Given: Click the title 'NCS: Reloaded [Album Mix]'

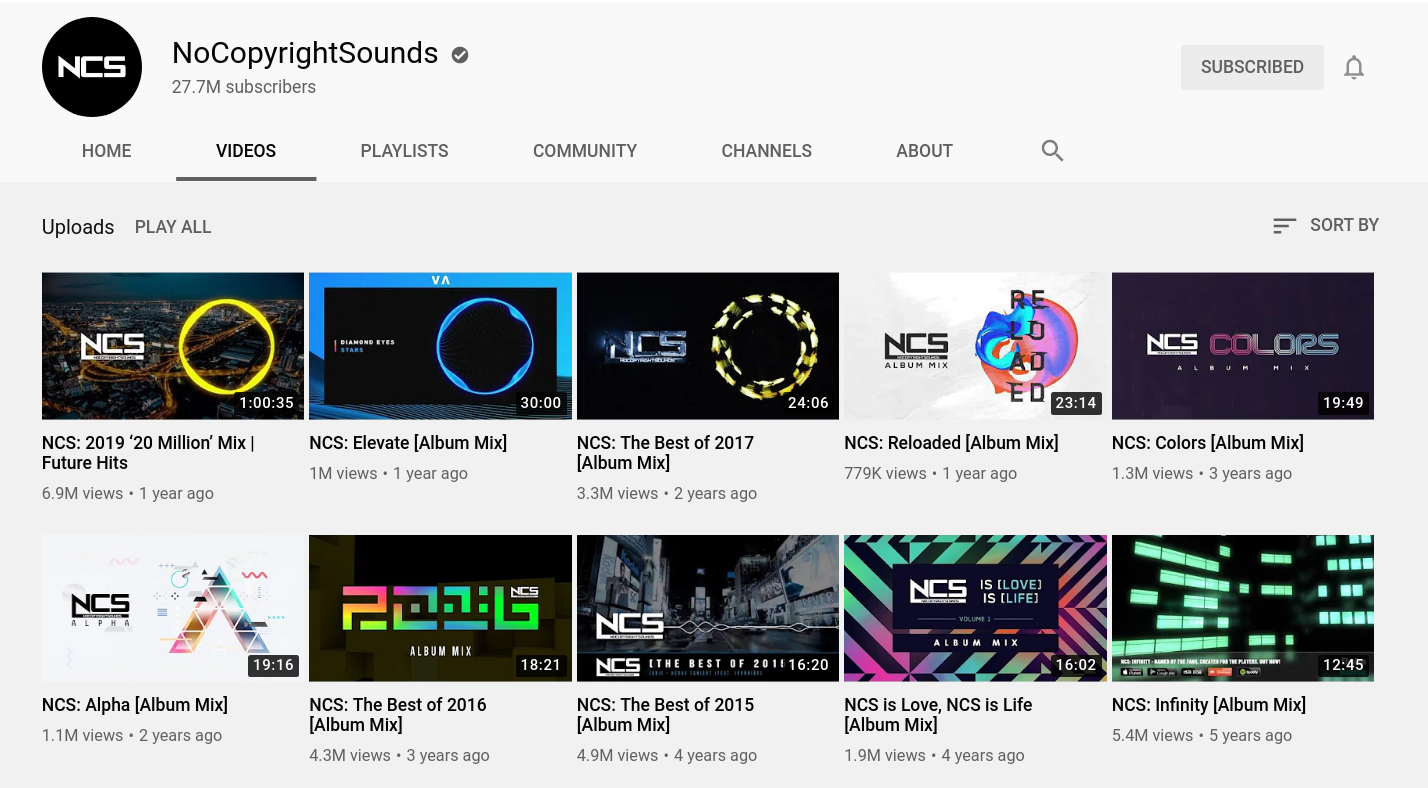Looking at the screenshot, I should pos(951,443).
